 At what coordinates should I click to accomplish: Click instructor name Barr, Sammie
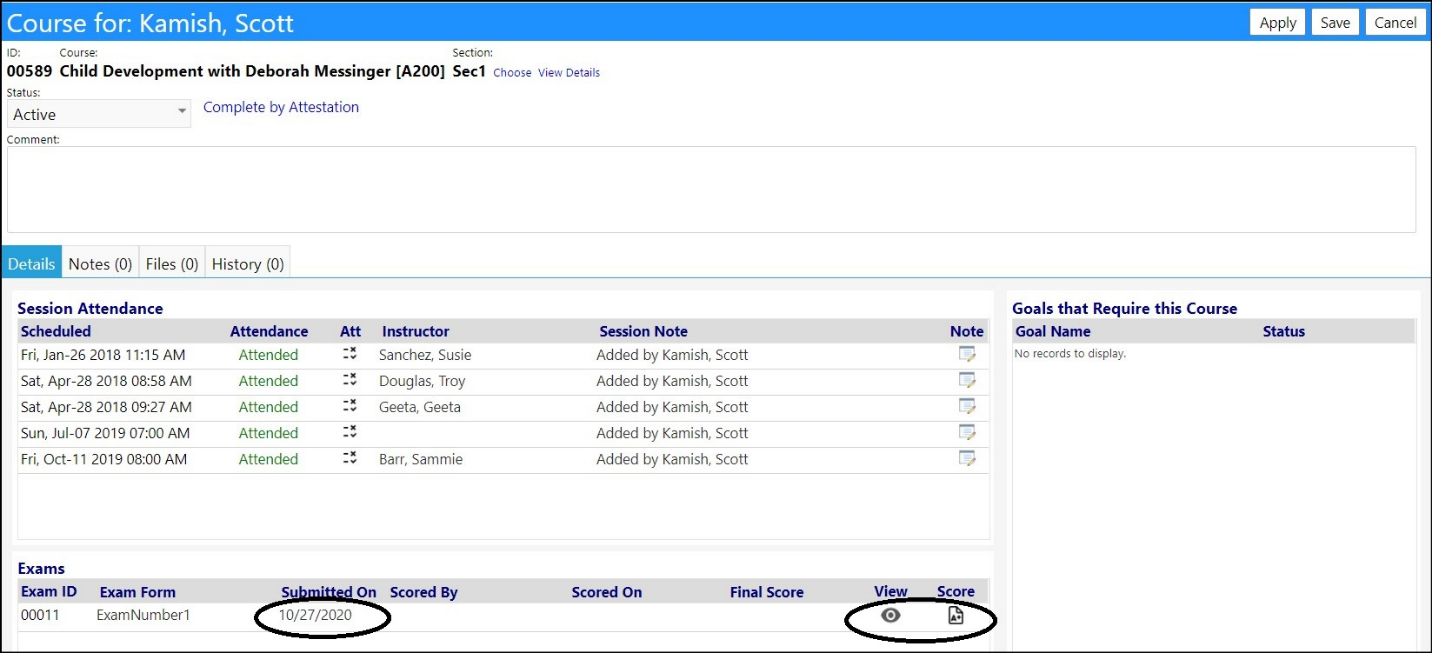[421, 459]
